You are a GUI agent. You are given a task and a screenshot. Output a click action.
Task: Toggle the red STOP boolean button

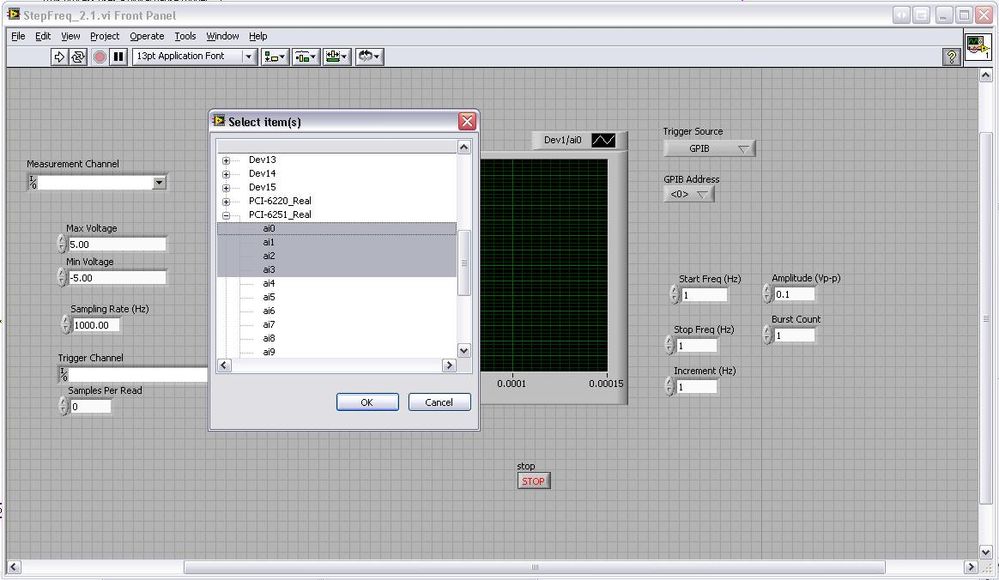point(533,481)
